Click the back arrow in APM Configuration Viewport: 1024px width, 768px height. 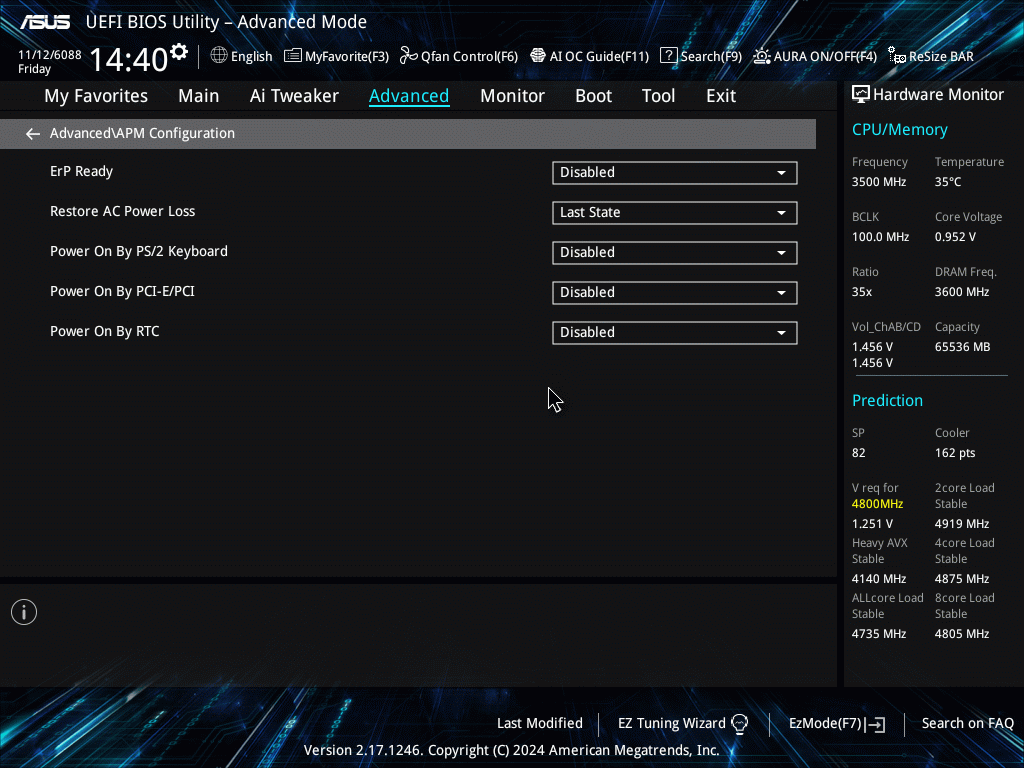(x=33, y=133)
